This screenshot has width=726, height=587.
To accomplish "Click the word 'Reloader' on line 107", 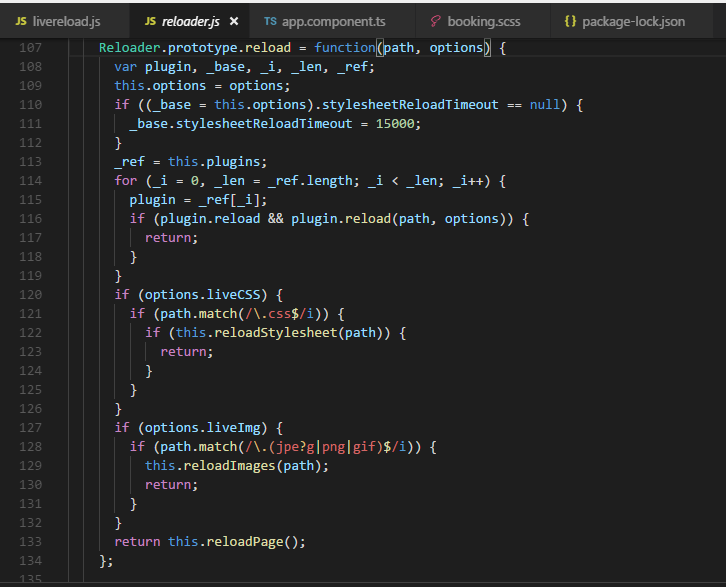I will (x=130, y=48).
